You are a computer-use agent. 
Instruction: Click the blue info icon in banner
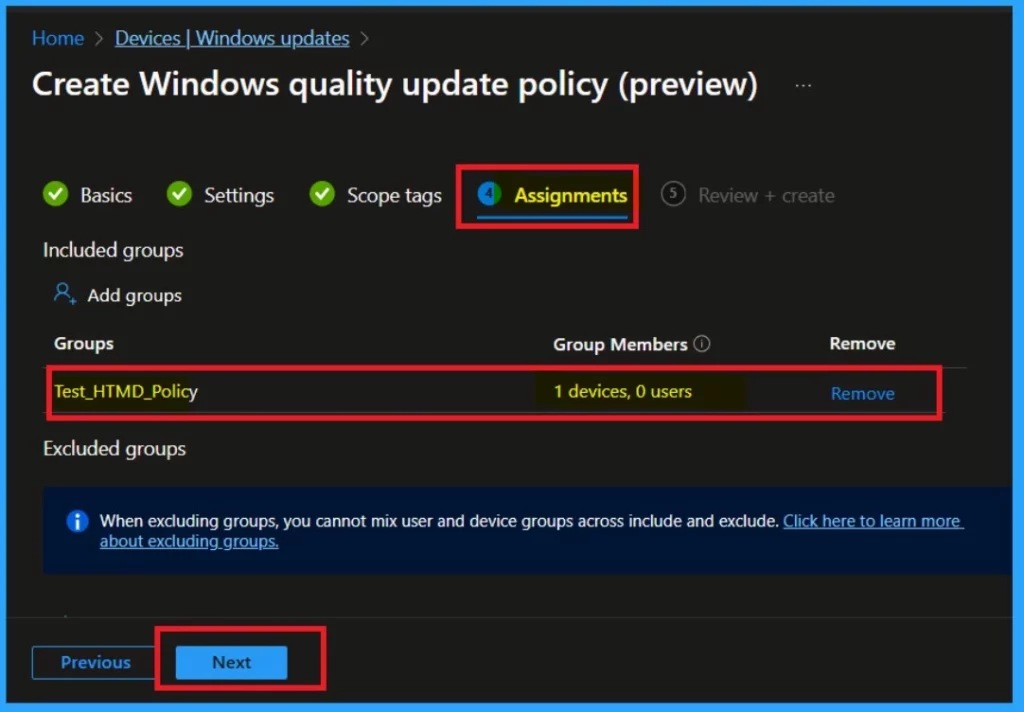point(77,521)
